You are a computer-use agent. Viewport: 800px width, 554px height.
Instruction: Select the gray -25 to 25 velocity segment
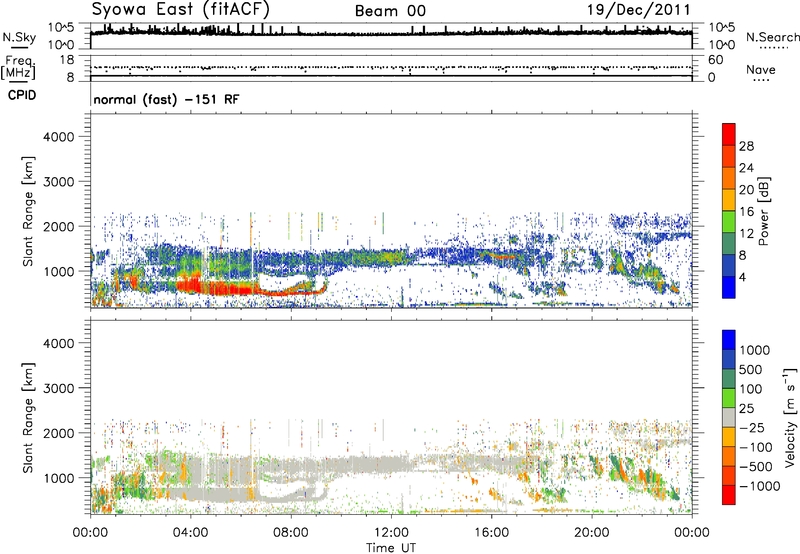pos(729,417)
